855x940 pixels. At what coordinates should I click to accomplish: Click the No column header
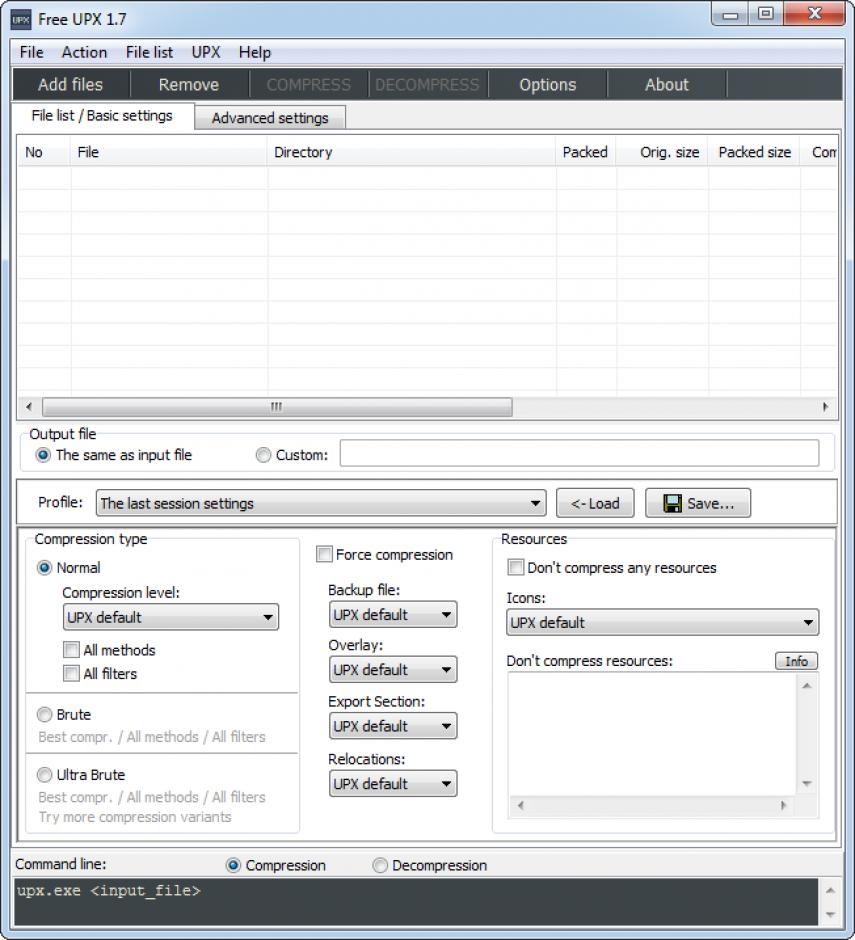43,152
